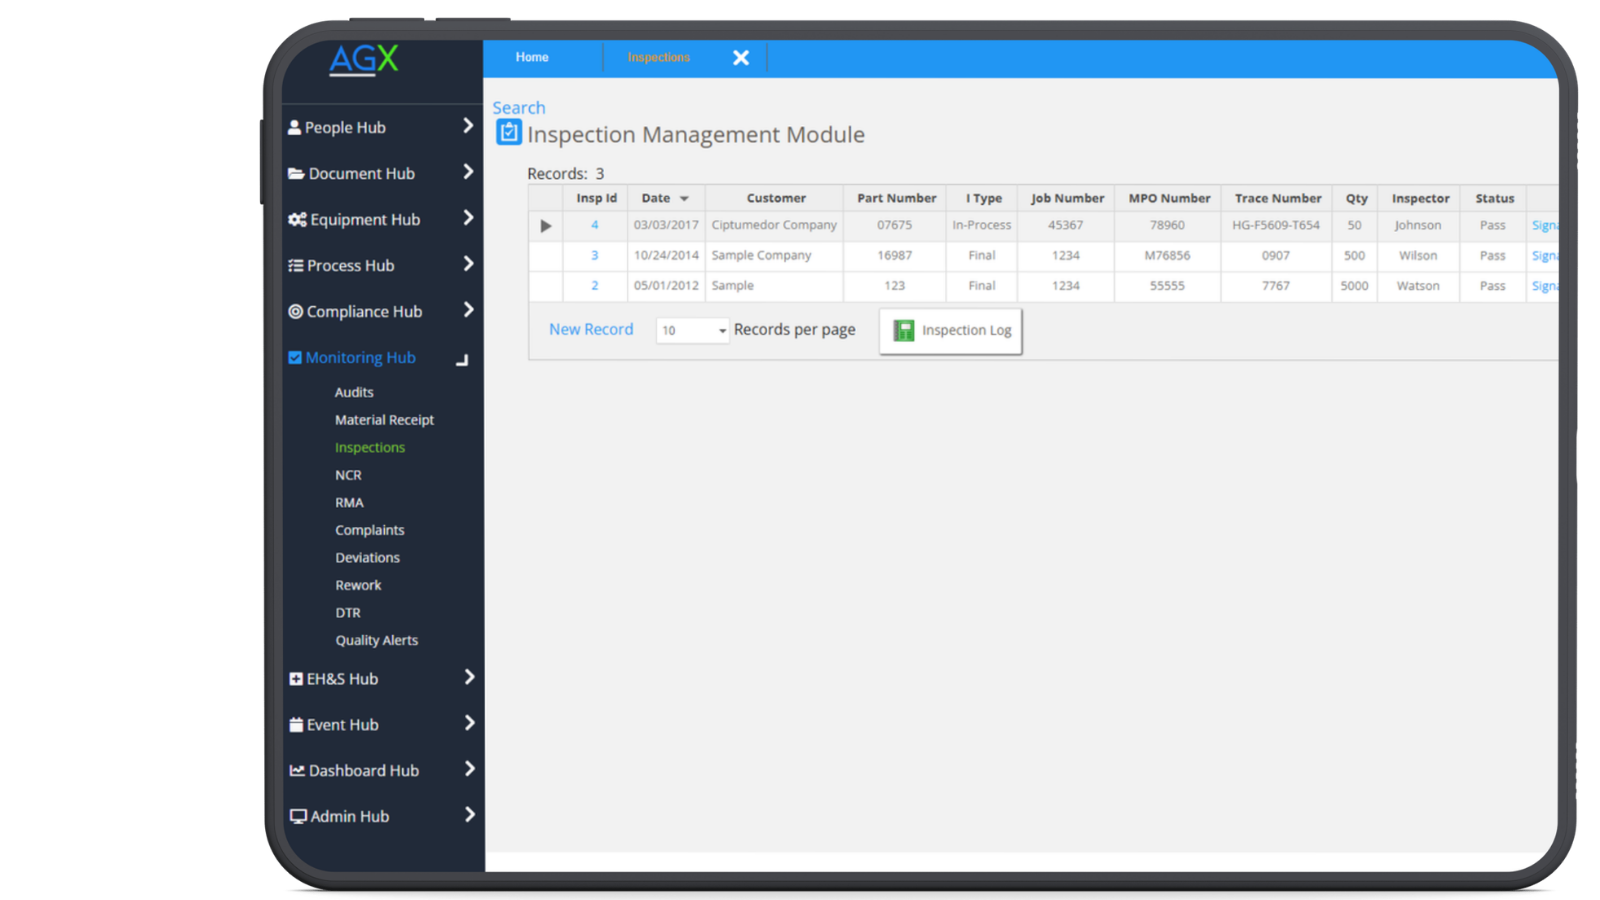This screenshot has height=900, width=1600.
Task: Click the In-Process type cell
Action: [x=981, y=225]
